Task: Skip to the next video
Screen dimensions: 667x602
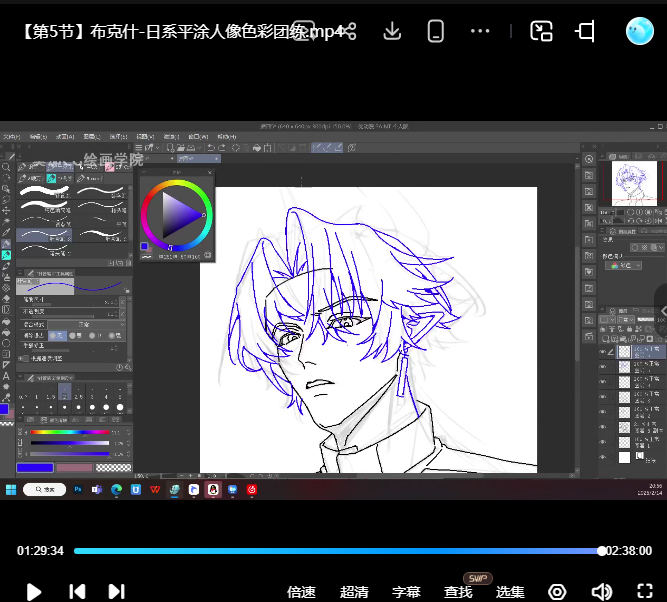Action: click(117, 591)
